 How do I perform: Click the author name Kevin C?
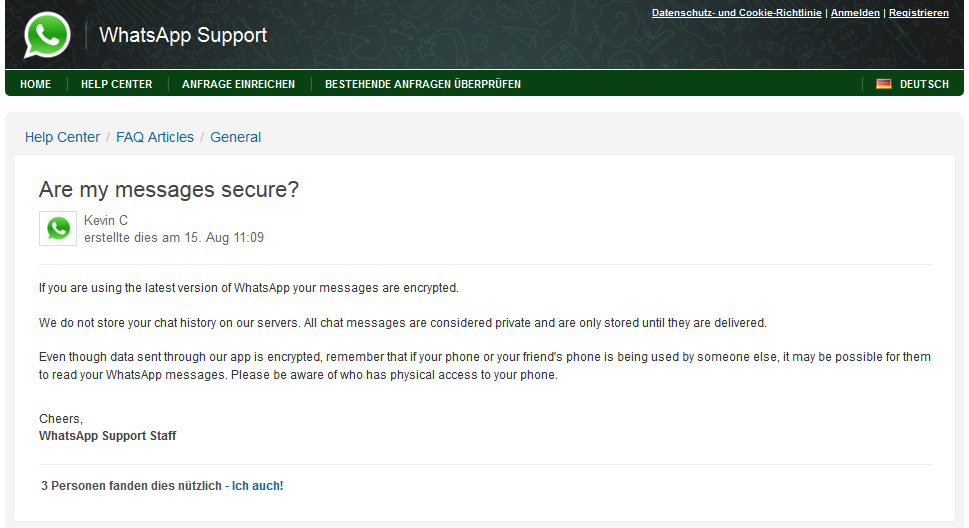pyautogui.click(x=106, y=220)
